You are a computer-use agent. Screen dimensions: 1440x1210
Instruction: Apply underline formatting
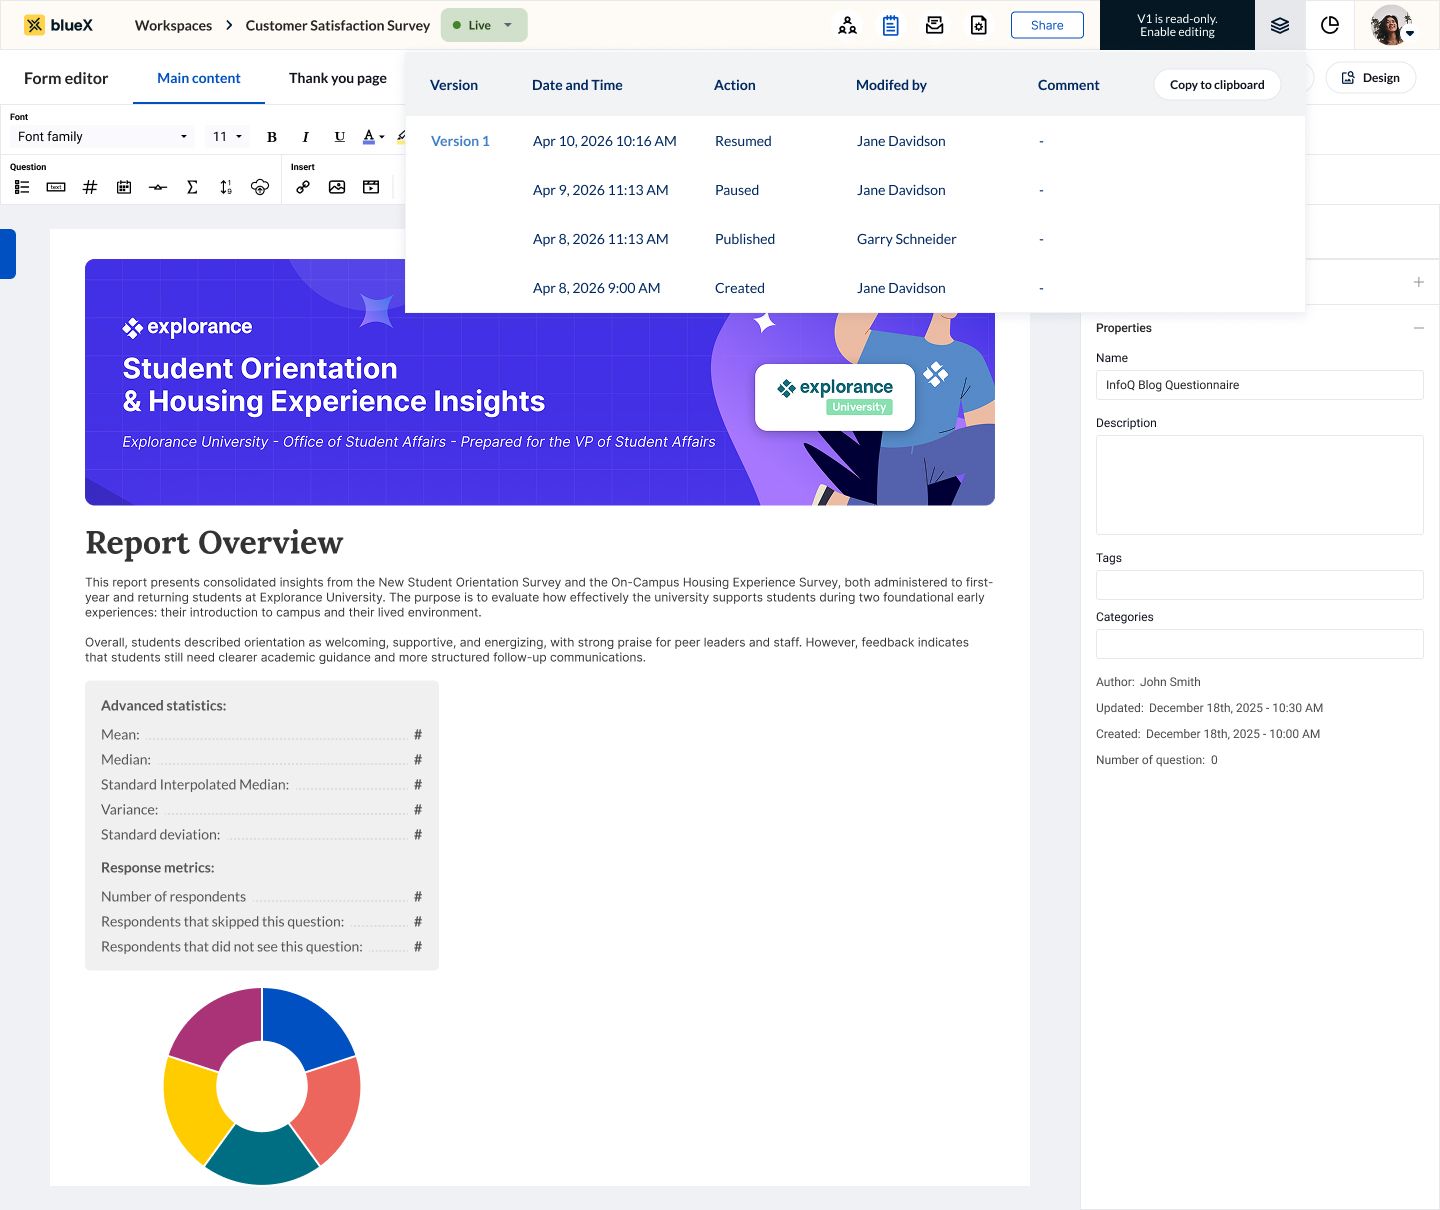[x=339, y=137]
